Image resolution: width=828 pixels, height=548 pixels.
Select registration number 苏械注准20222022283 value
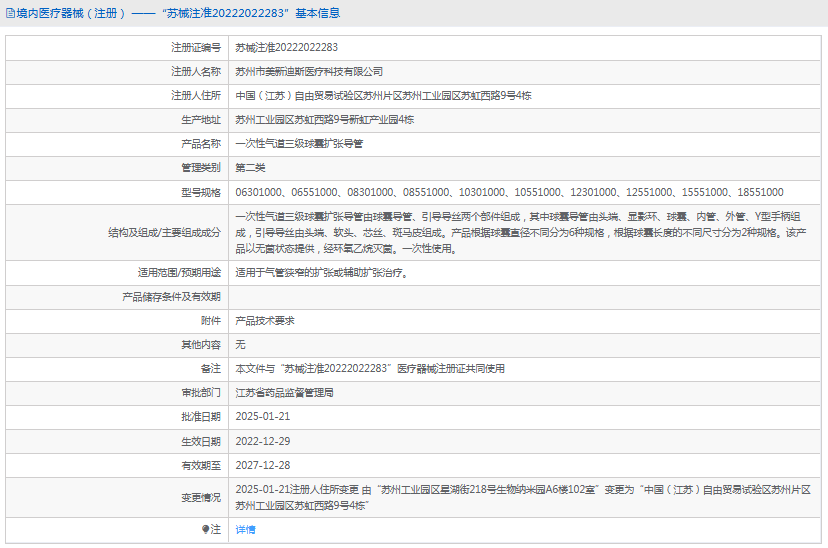[x=286, y=48]
